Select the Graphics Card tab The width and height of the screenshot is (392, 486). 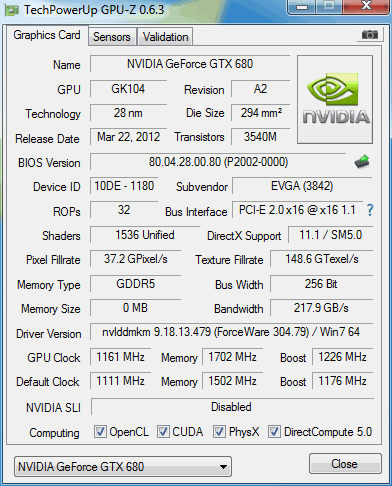pos(47,35)
